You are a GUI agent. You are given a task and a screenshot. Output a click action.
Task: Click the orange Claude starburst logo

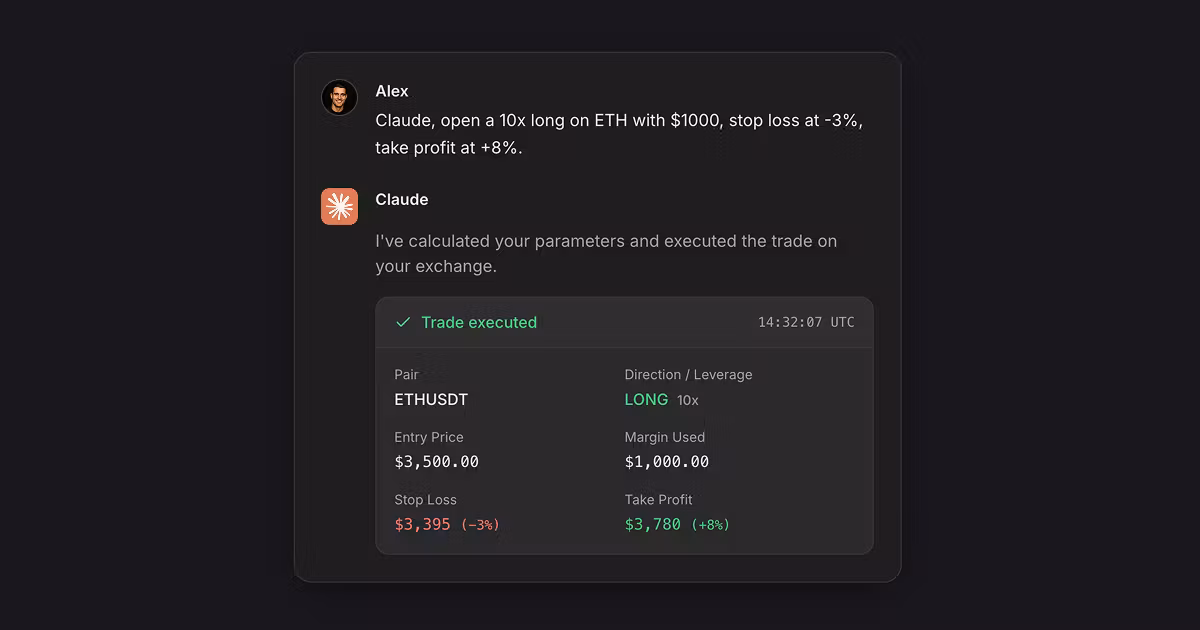pyautogui.click(x=339, y=206)
